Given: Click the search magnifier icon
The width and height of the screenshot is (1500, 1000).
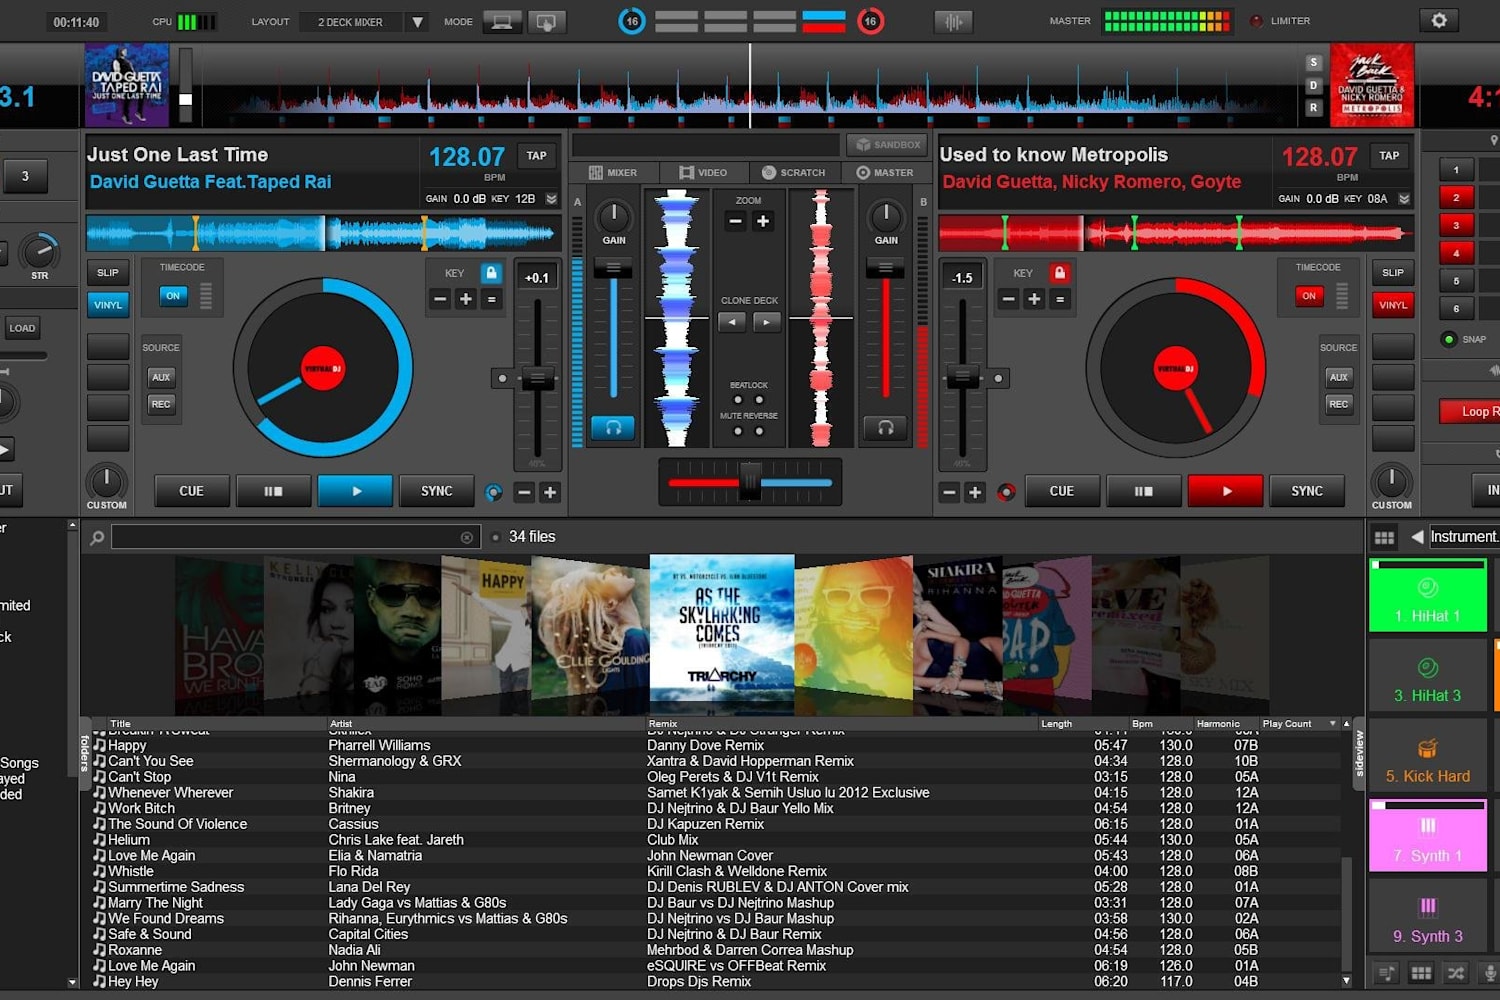Looking at the screenshot, I should pos(97,538).
